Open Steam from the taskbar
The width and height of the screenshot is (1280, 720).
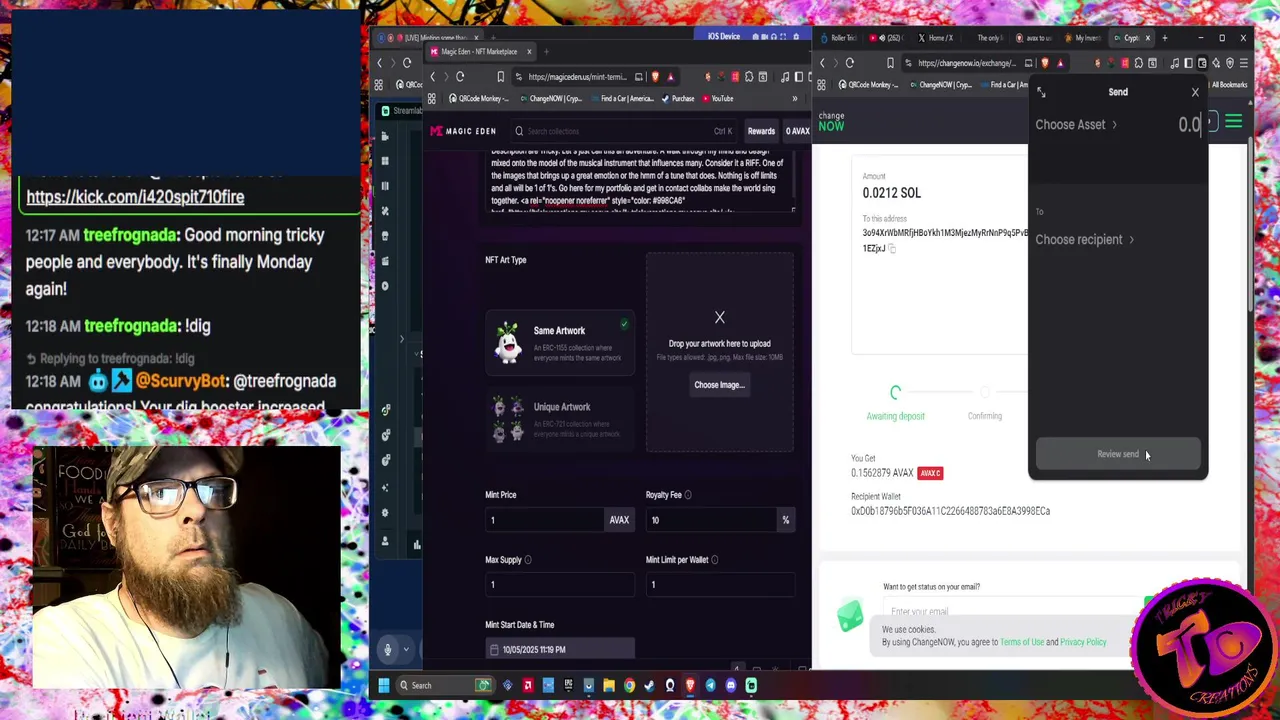pyautogui.click(x=650, y=685)
